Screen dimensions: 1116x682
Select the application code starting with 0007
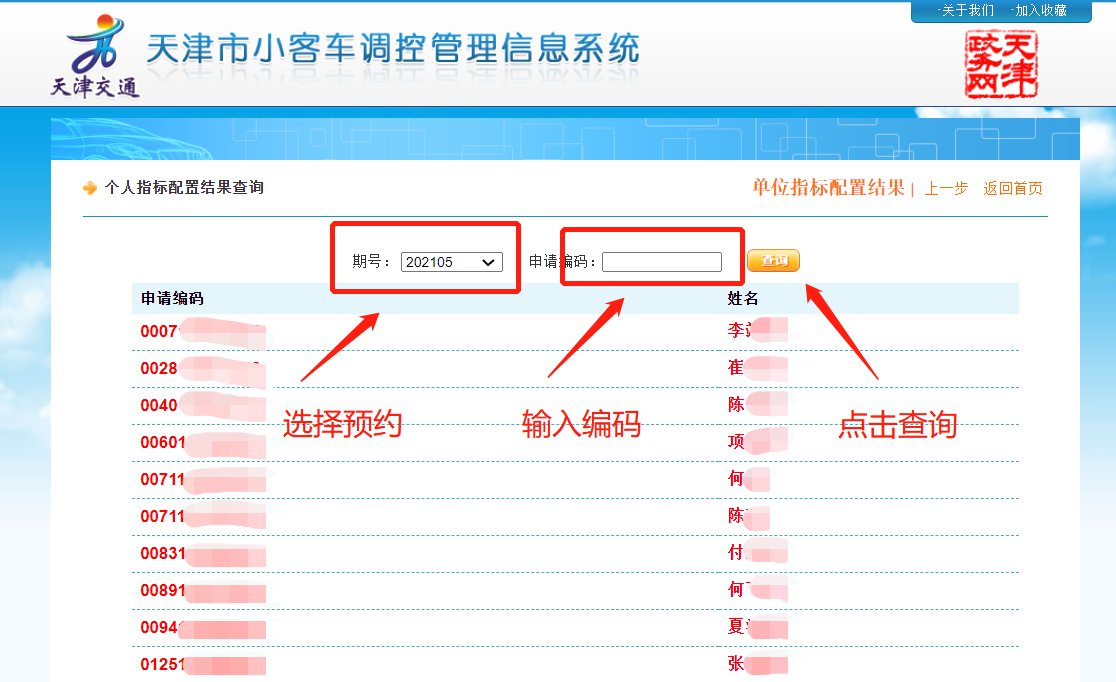point(203,331)
